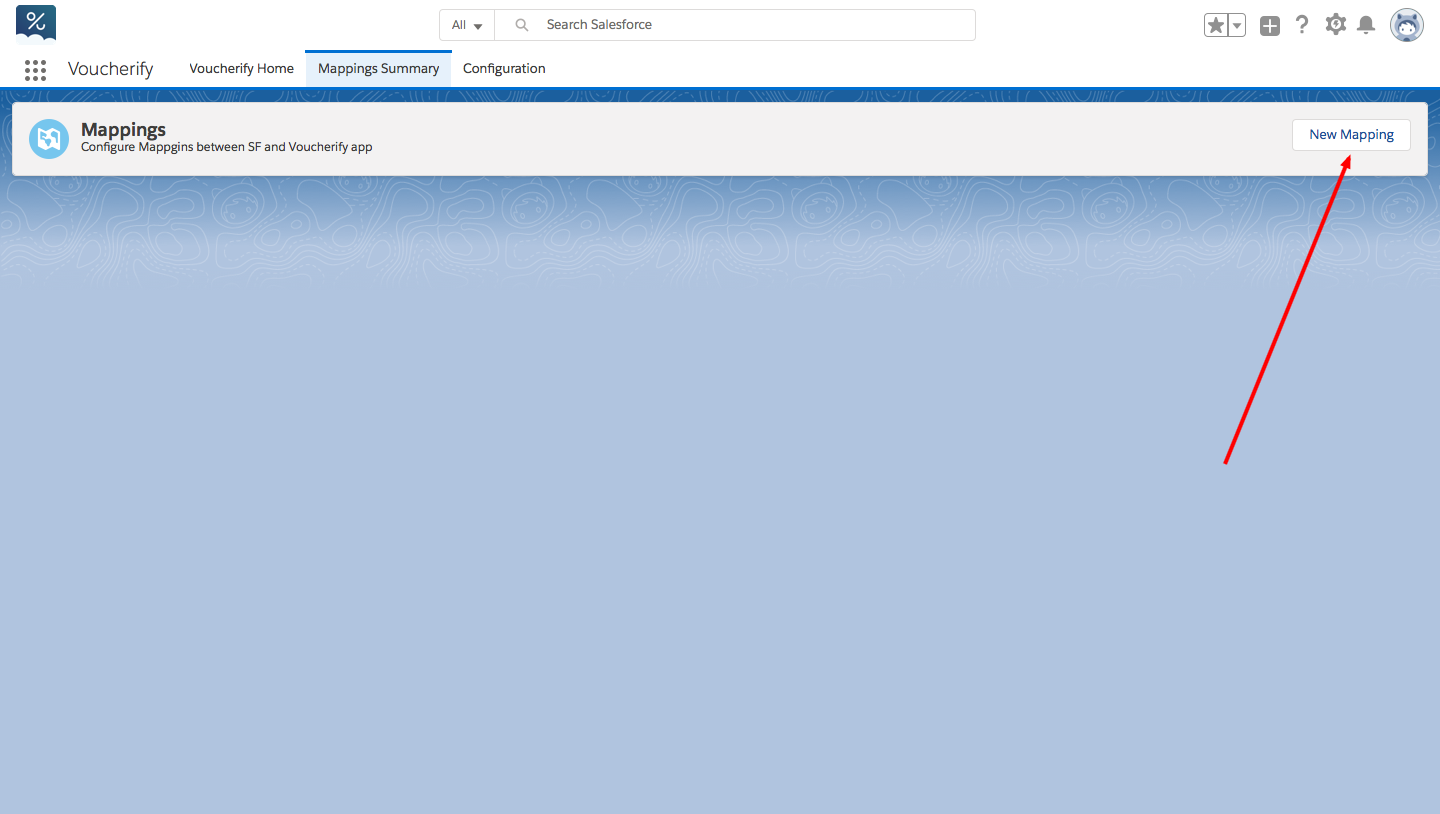Screen dimensions: 1440x814
Task: Open the Configuration tab
Action: [x=504, y=69]
